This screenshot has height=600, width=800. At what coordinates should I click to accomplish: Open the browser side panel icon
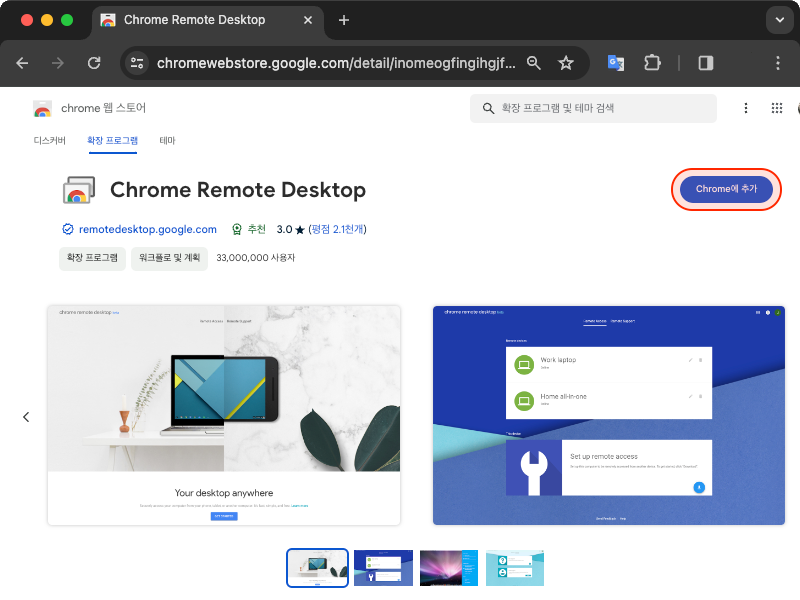(705, 62)
